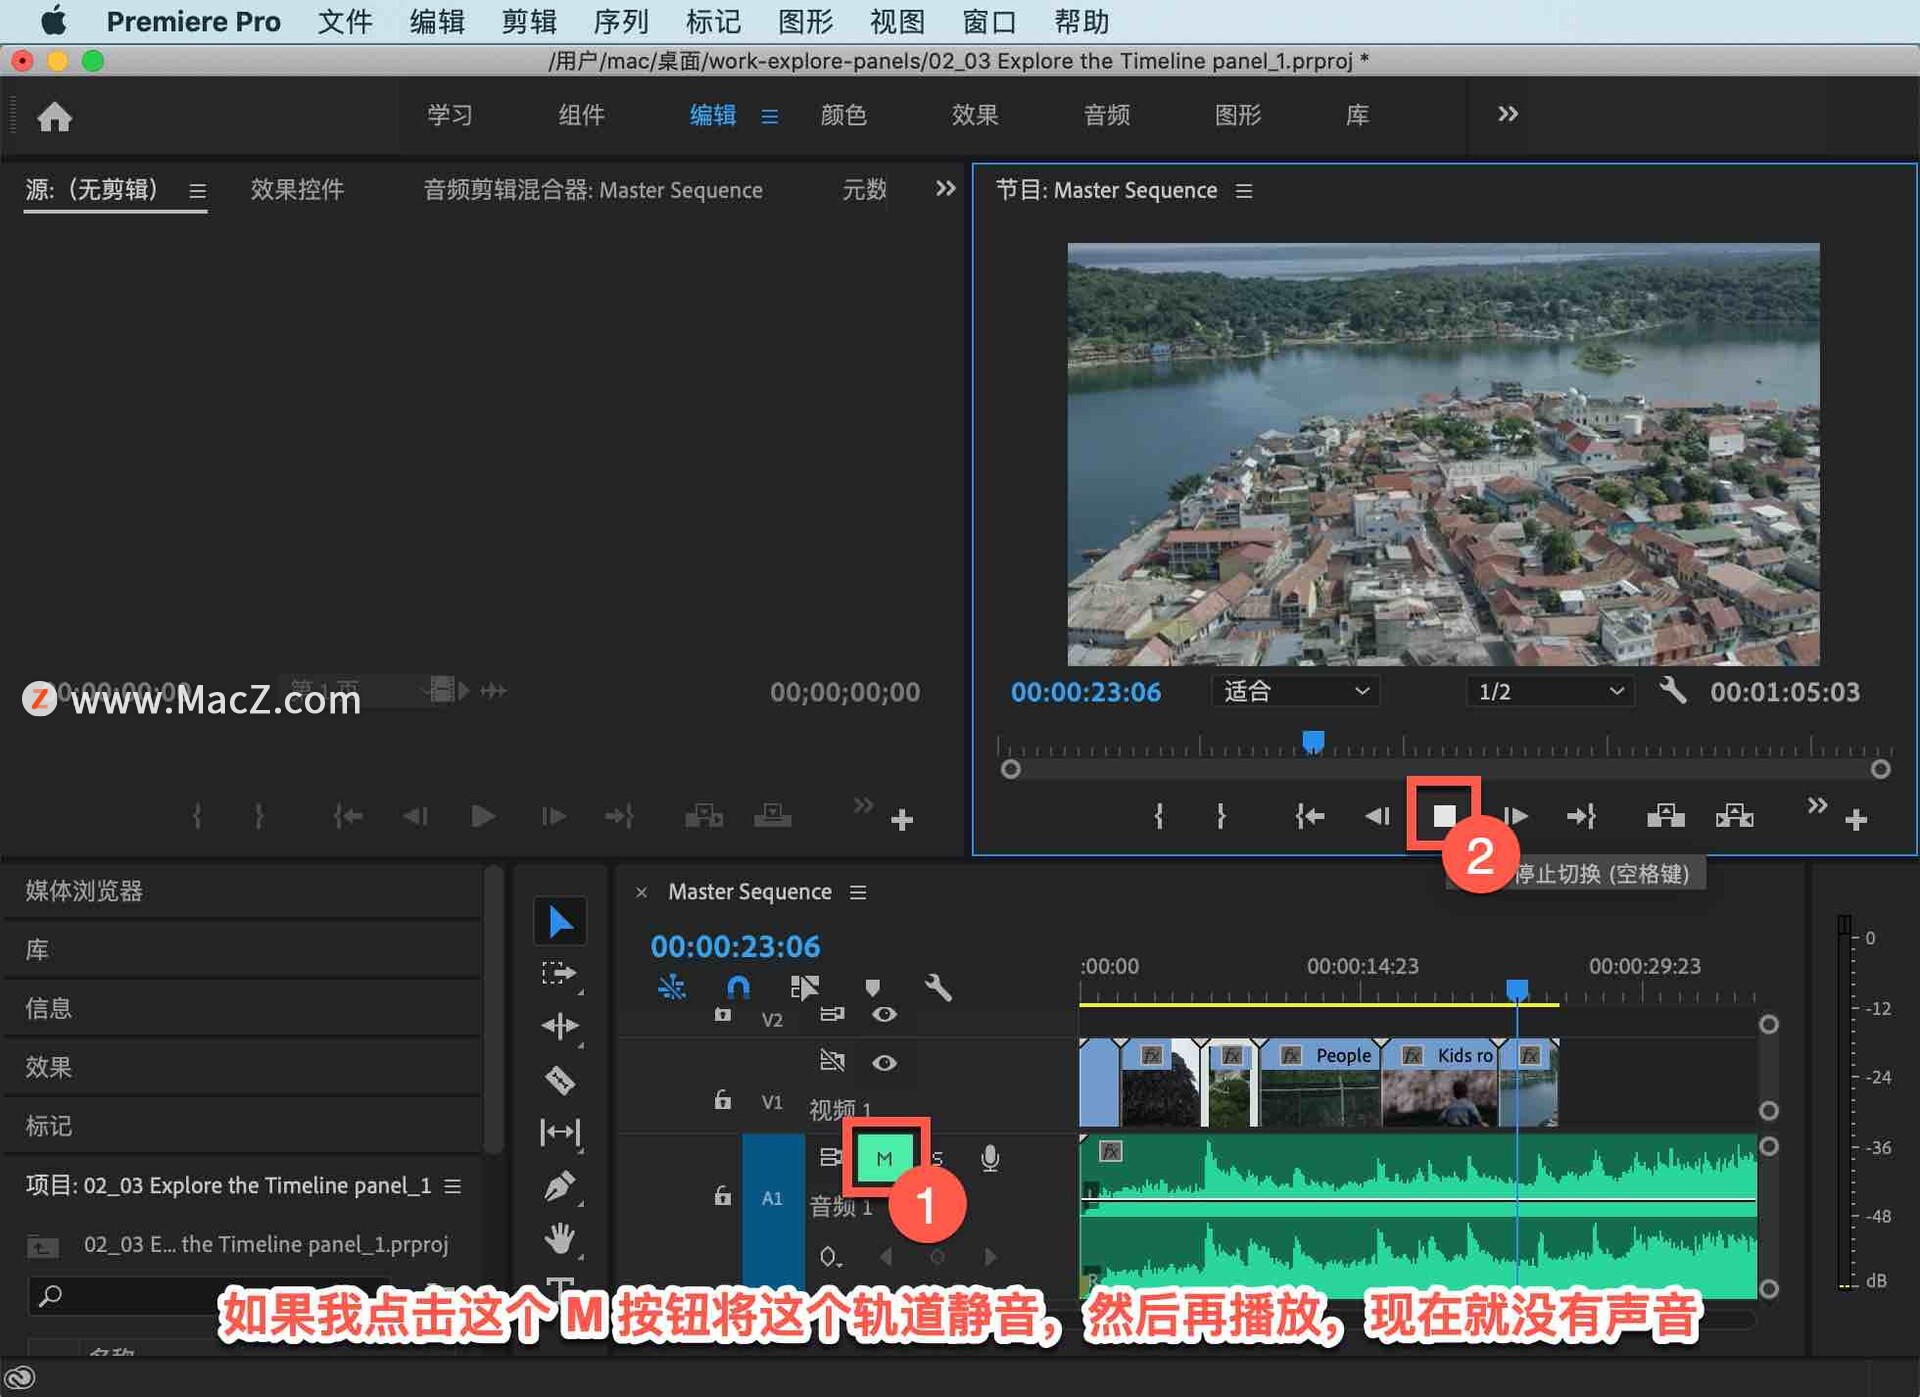Open 序列 menu in menu bar
The image size is (1920, 1397).
tap(621, 21)
